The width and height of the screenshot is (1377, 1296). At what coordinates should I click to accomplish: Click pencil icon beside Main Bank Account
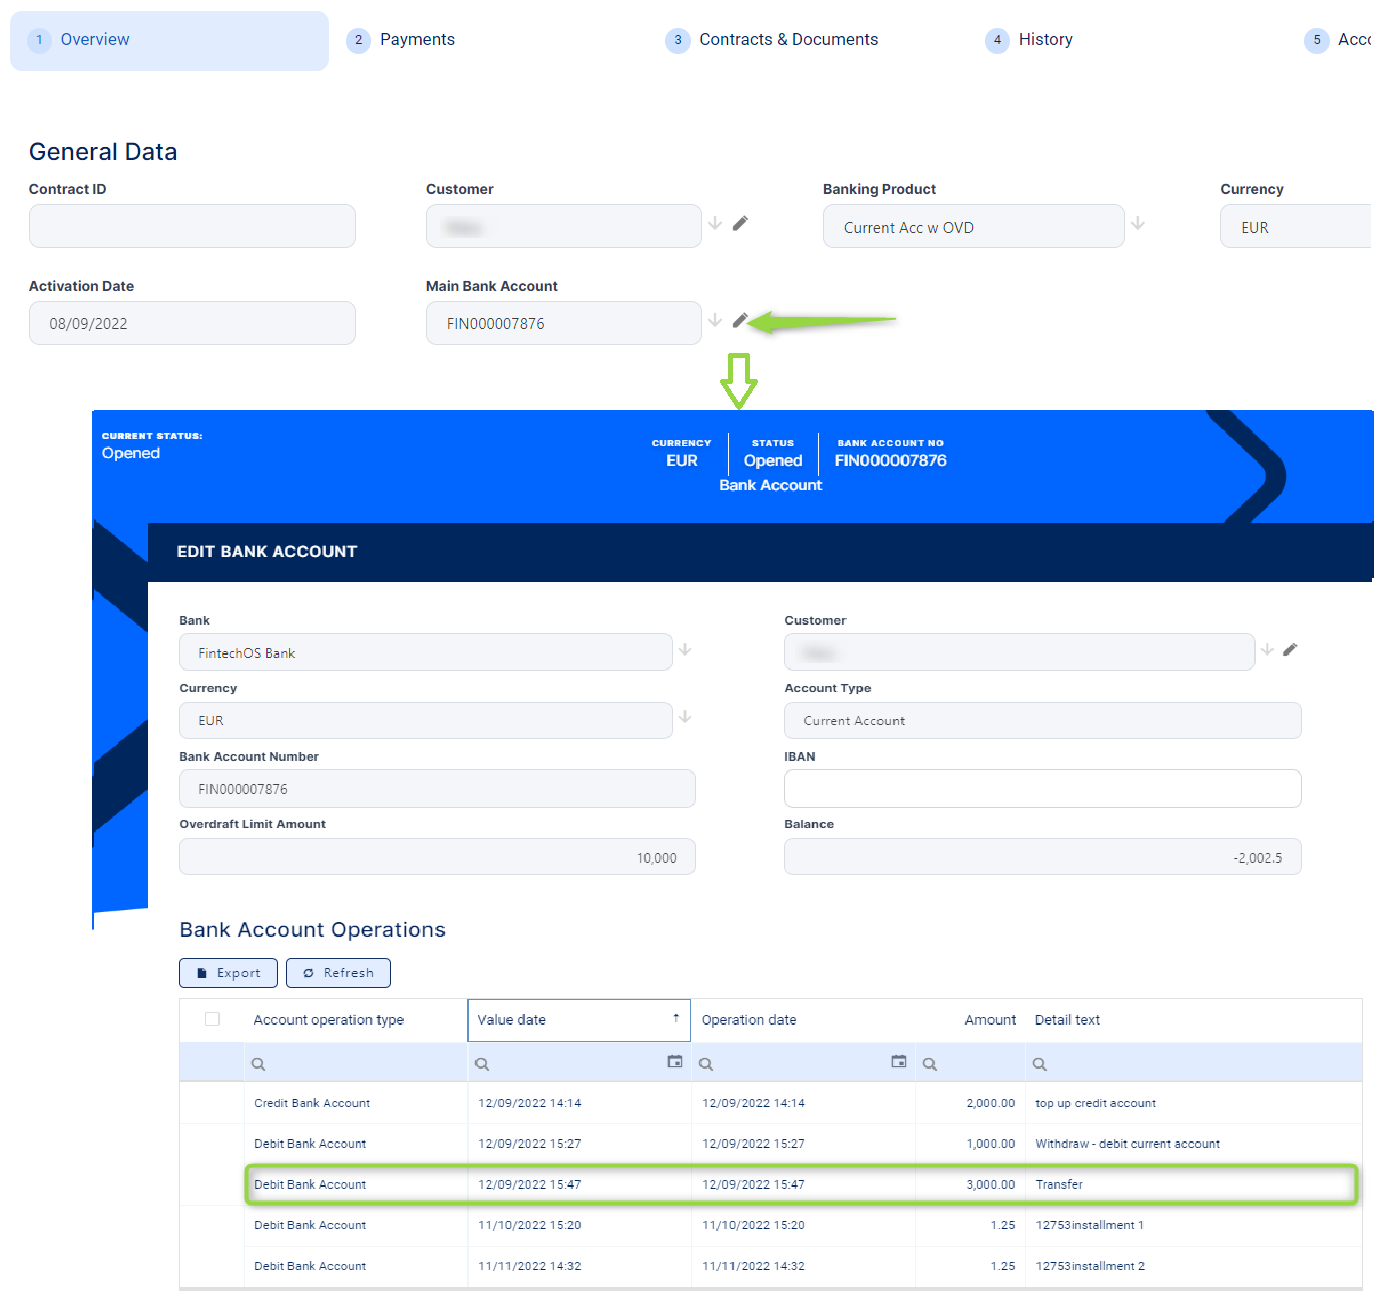click(x=740, y=321)
